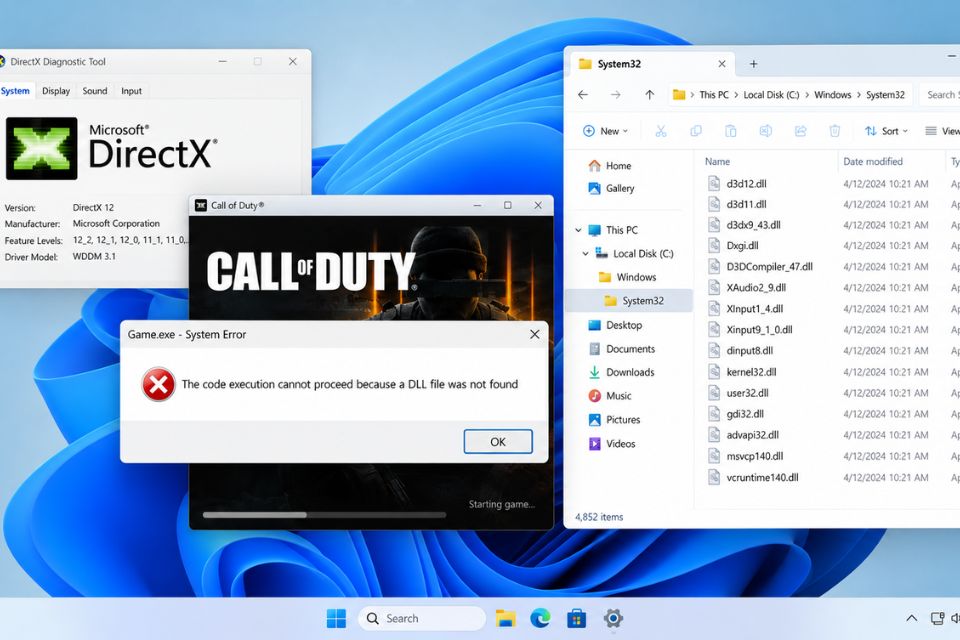Expand chevron after Windows in address bar
Viewport: 960px width, 640px height.
858,95
